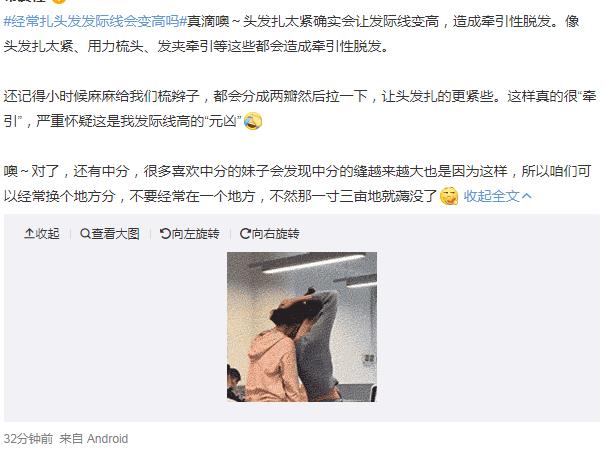Collapse post using chevron beside 收起全文
Screen dimensions: 605x468
[527, 196]
